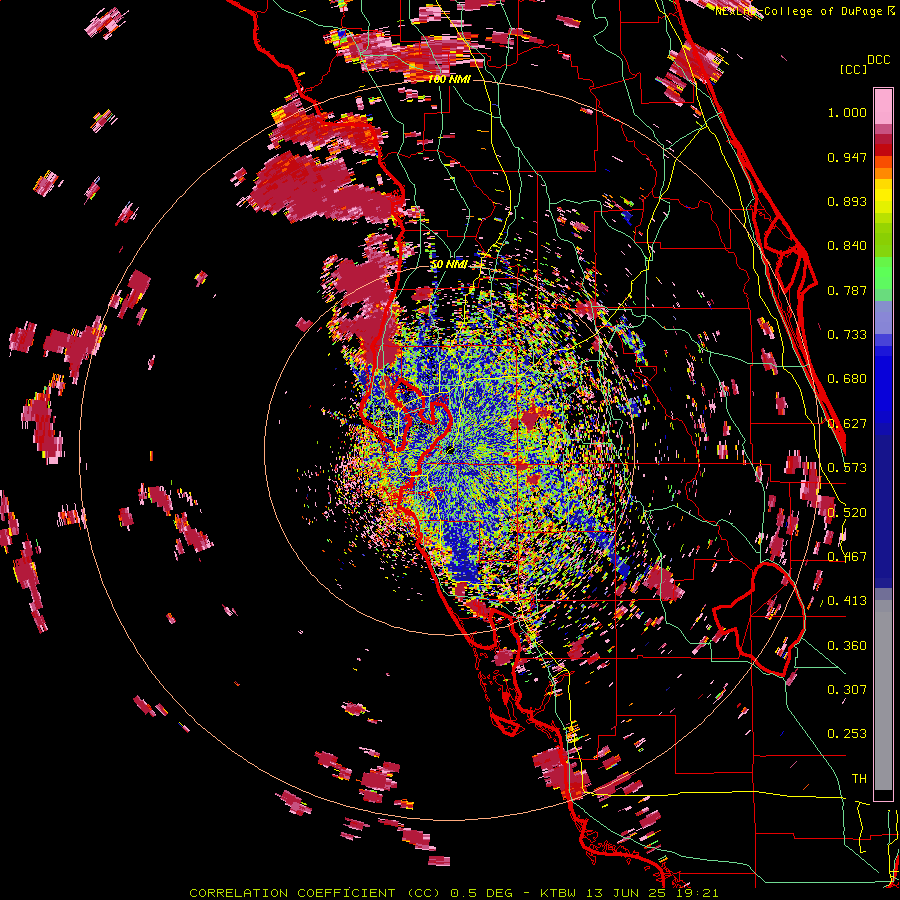This screenshot has width=900, height=900.
Task: Select the 0.573 scale value
Action: tap(847, 468)
